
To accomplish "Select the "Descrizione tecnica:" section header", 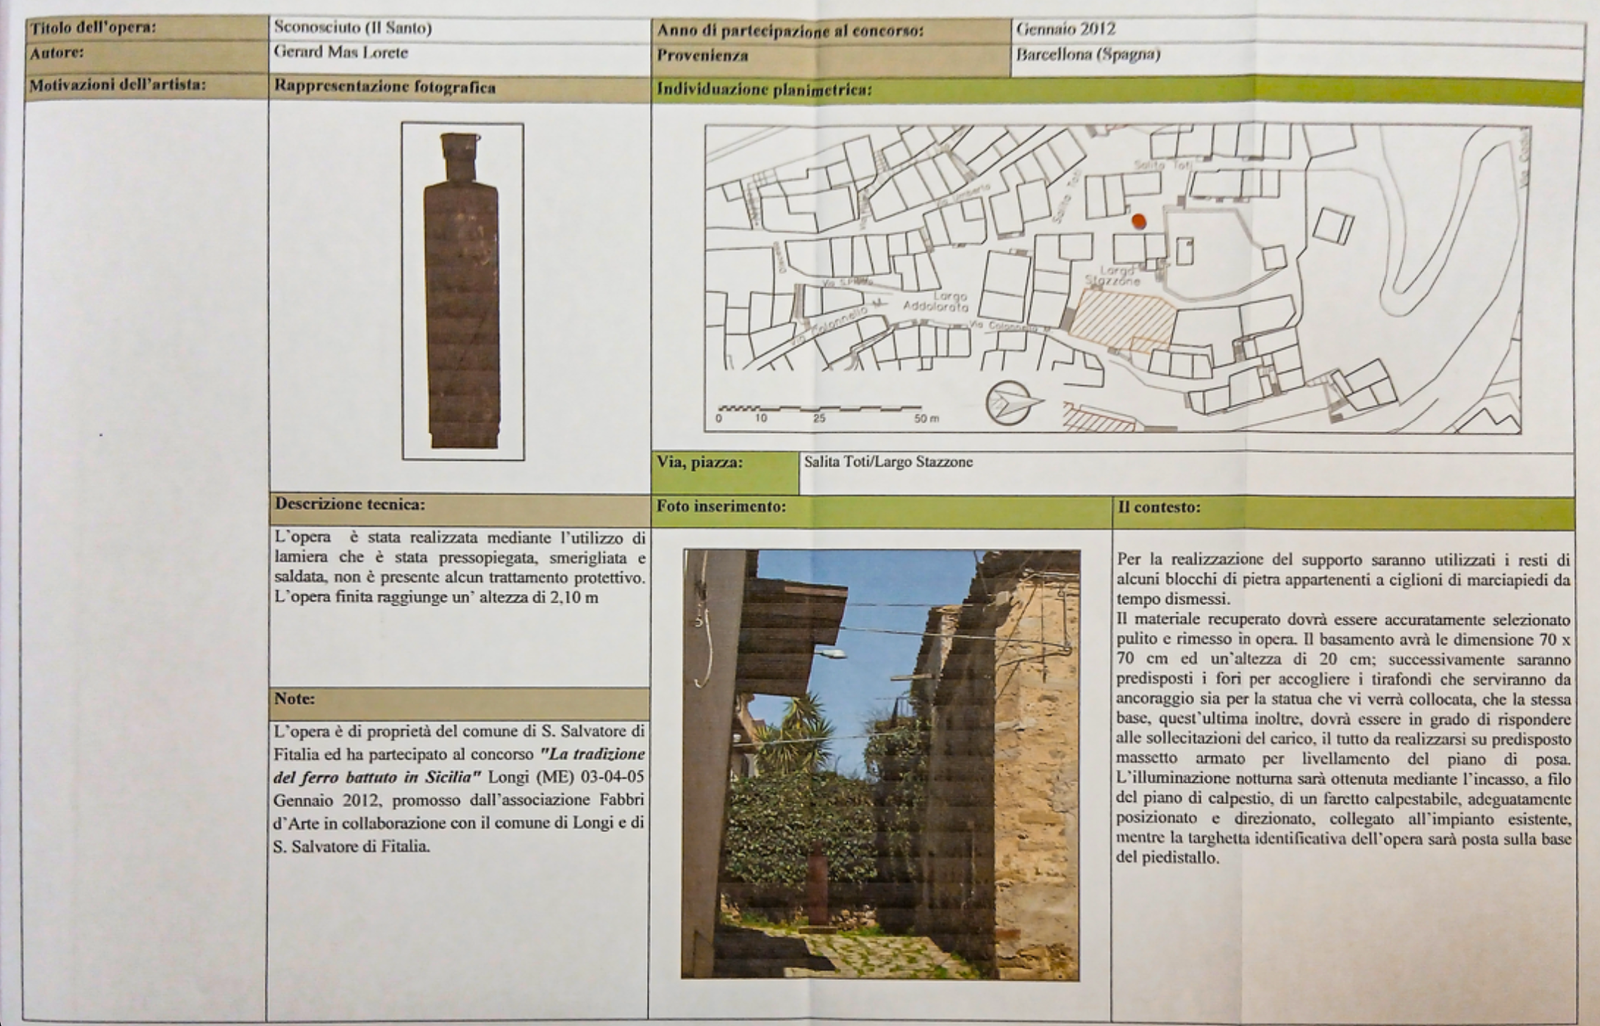I will point(350,505).
